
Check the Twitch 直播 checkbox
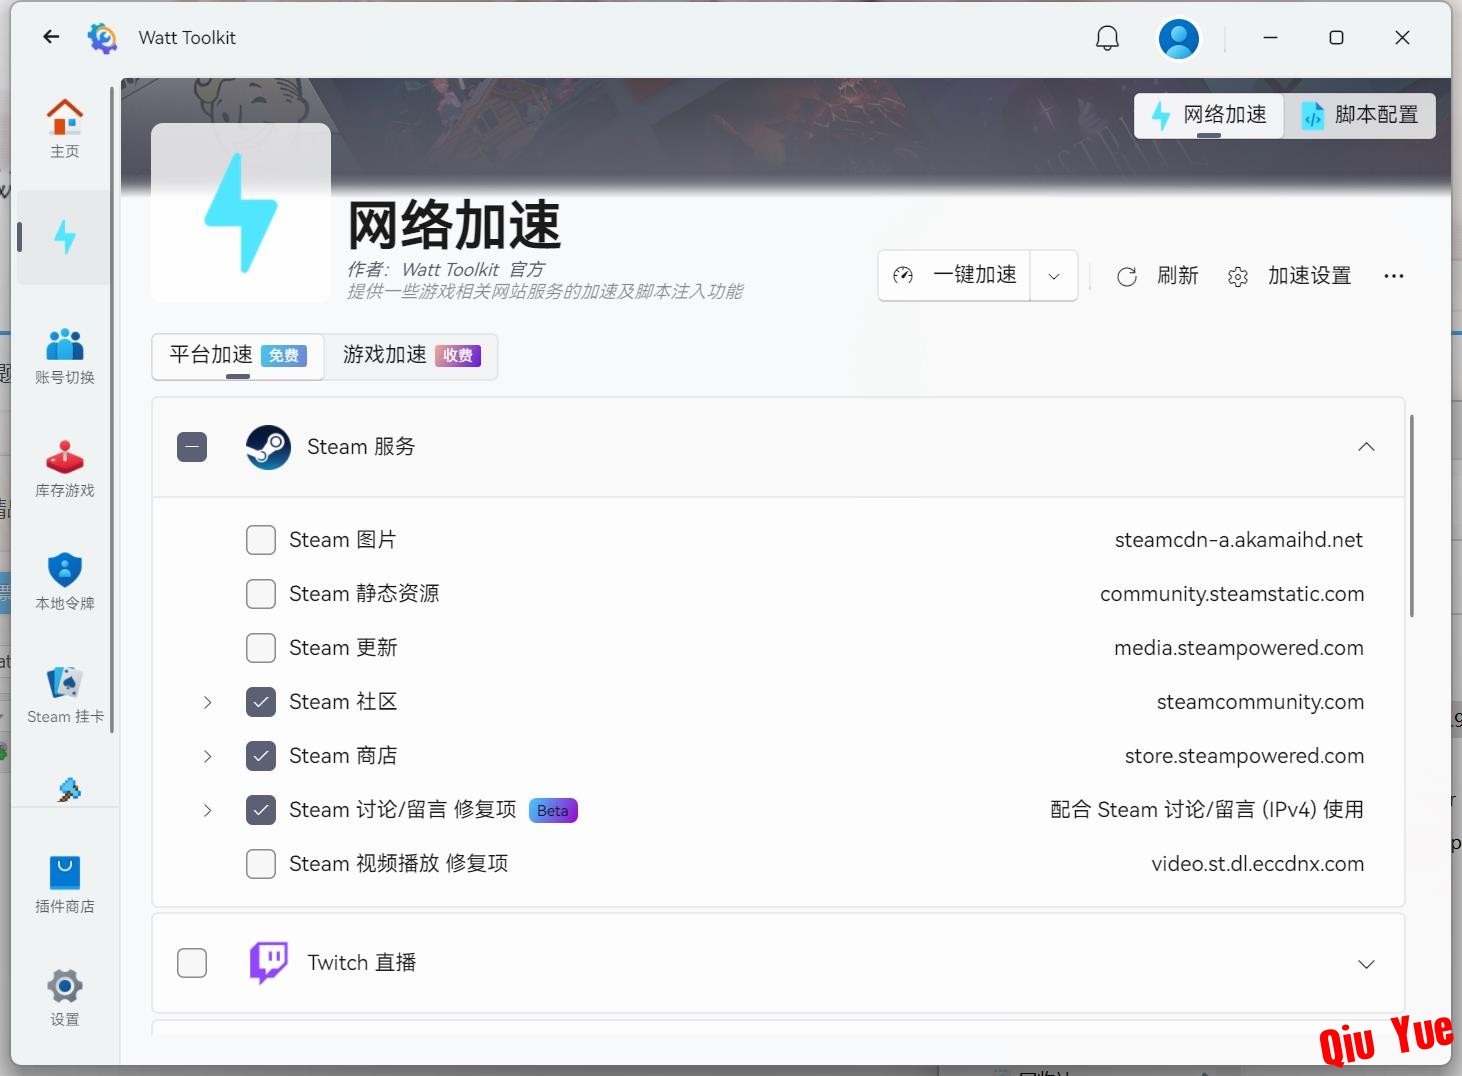[192, 963]
